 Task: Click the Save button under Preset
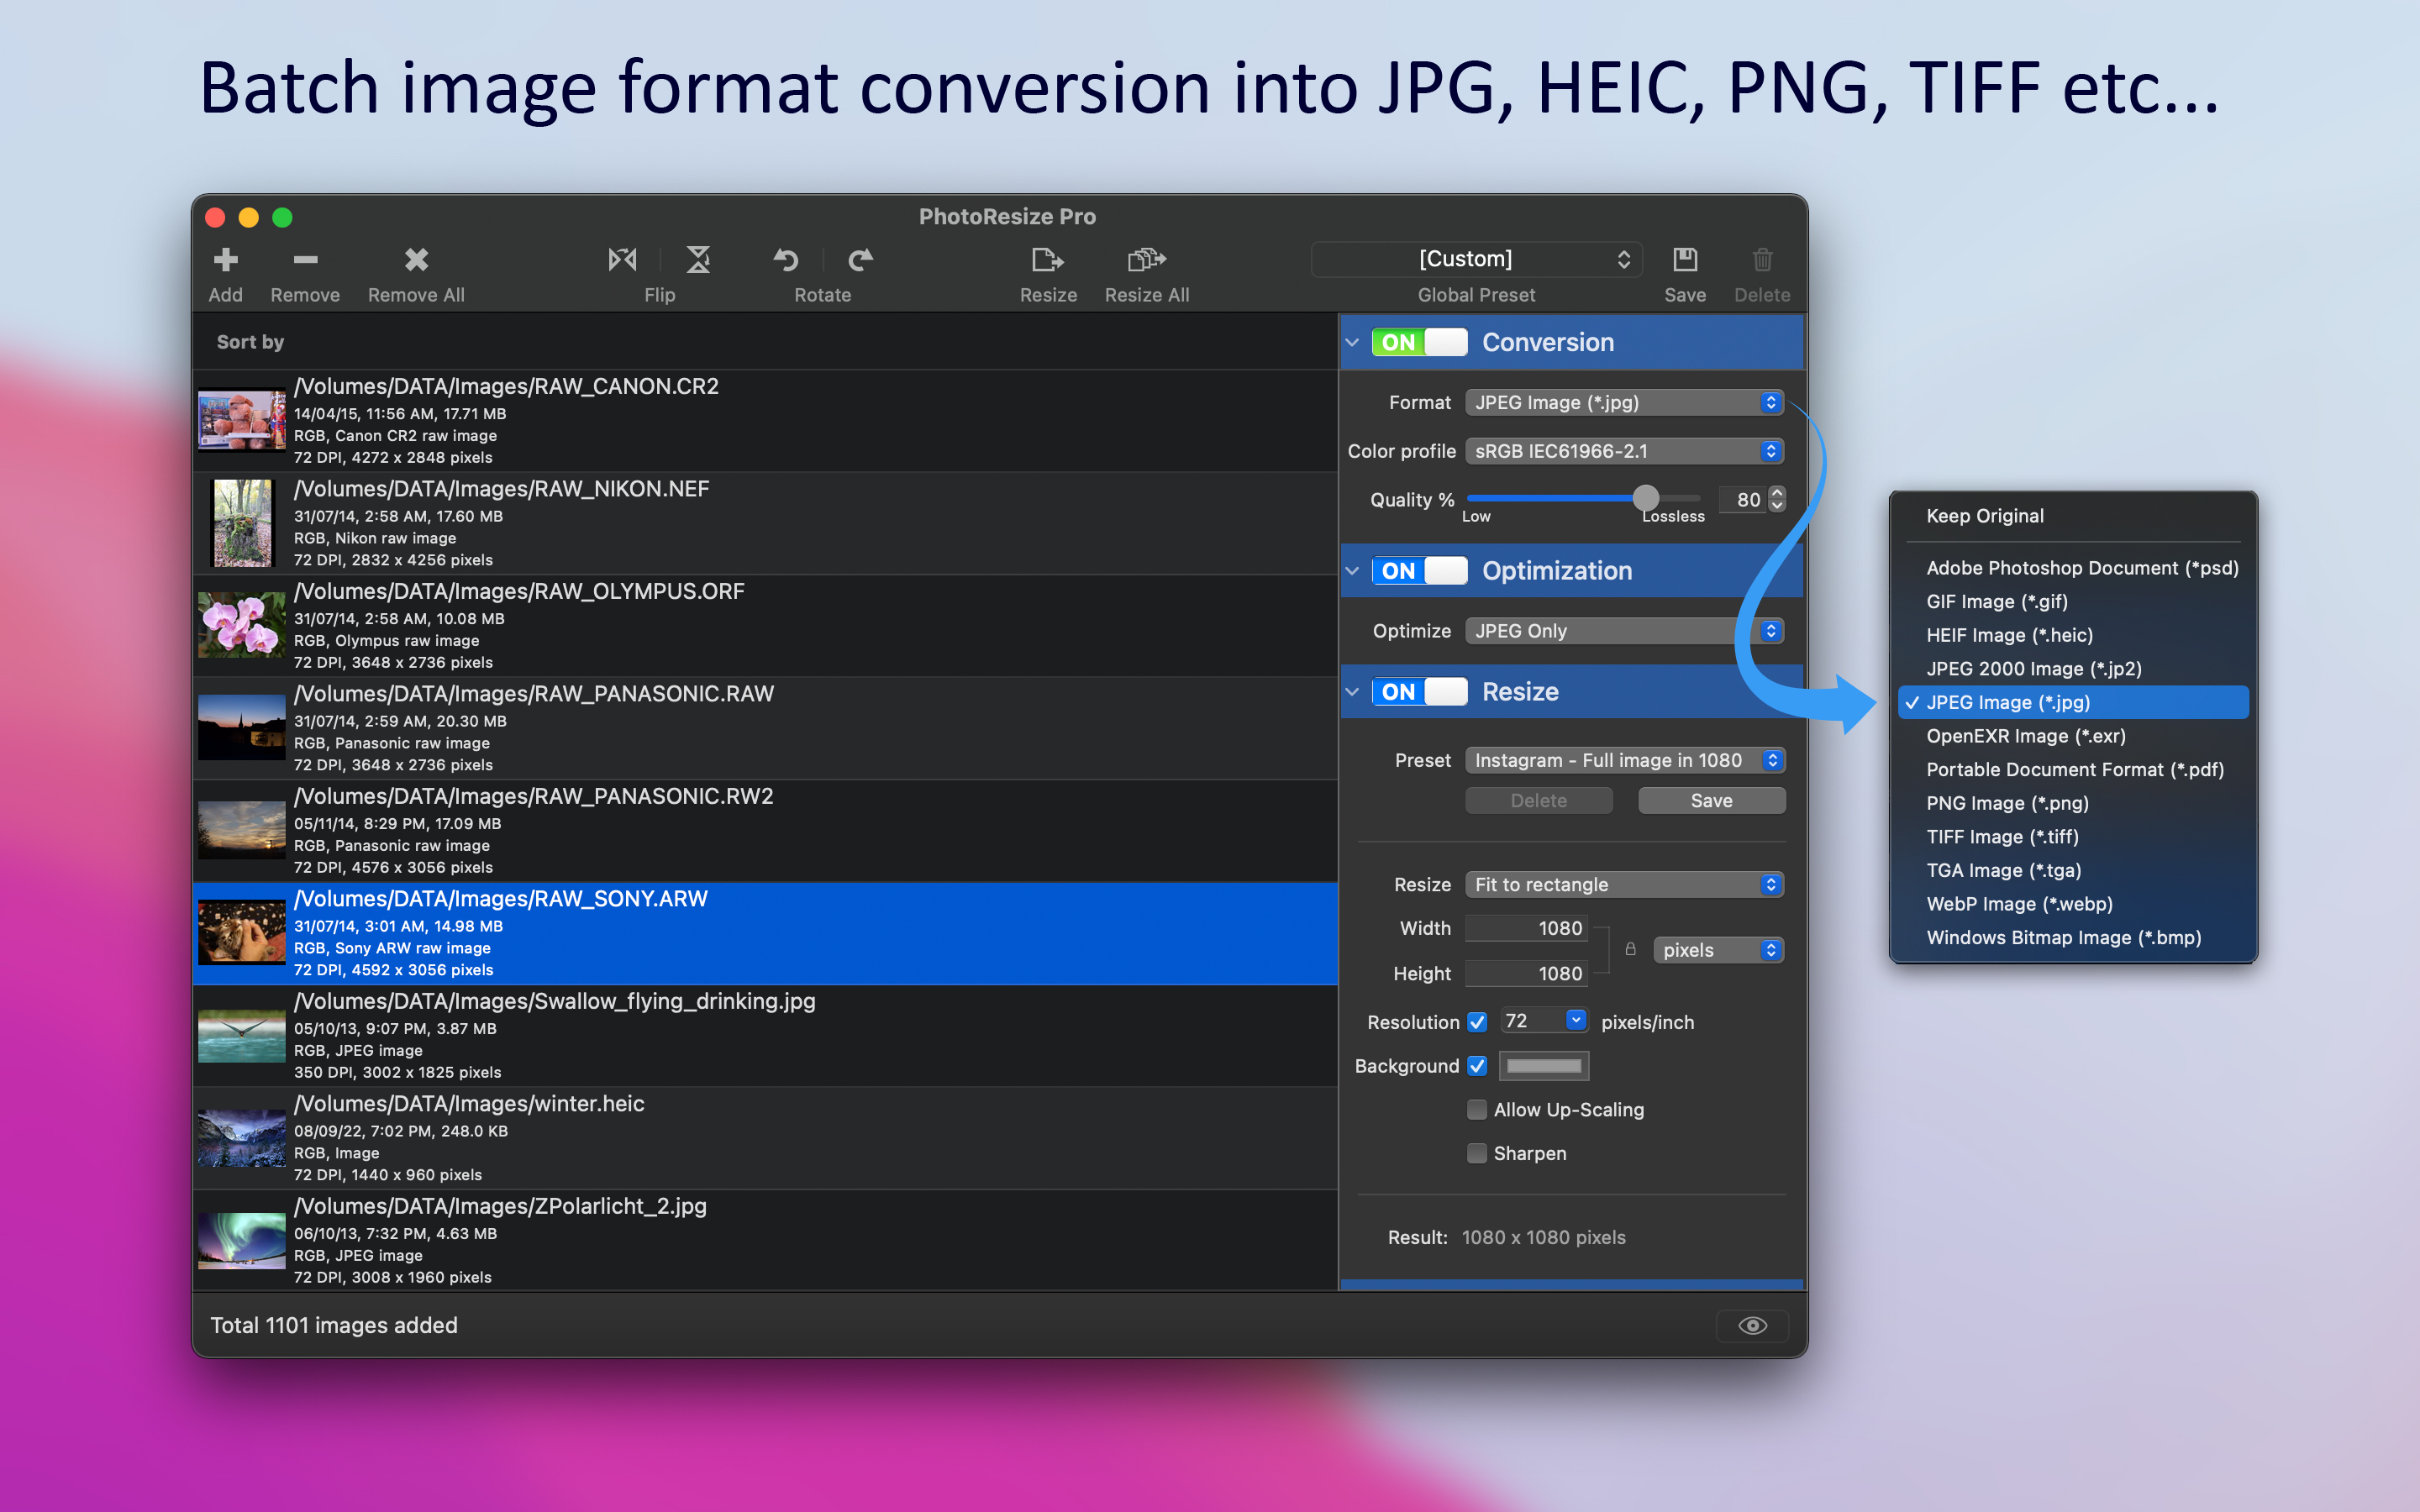[1711, 800]
